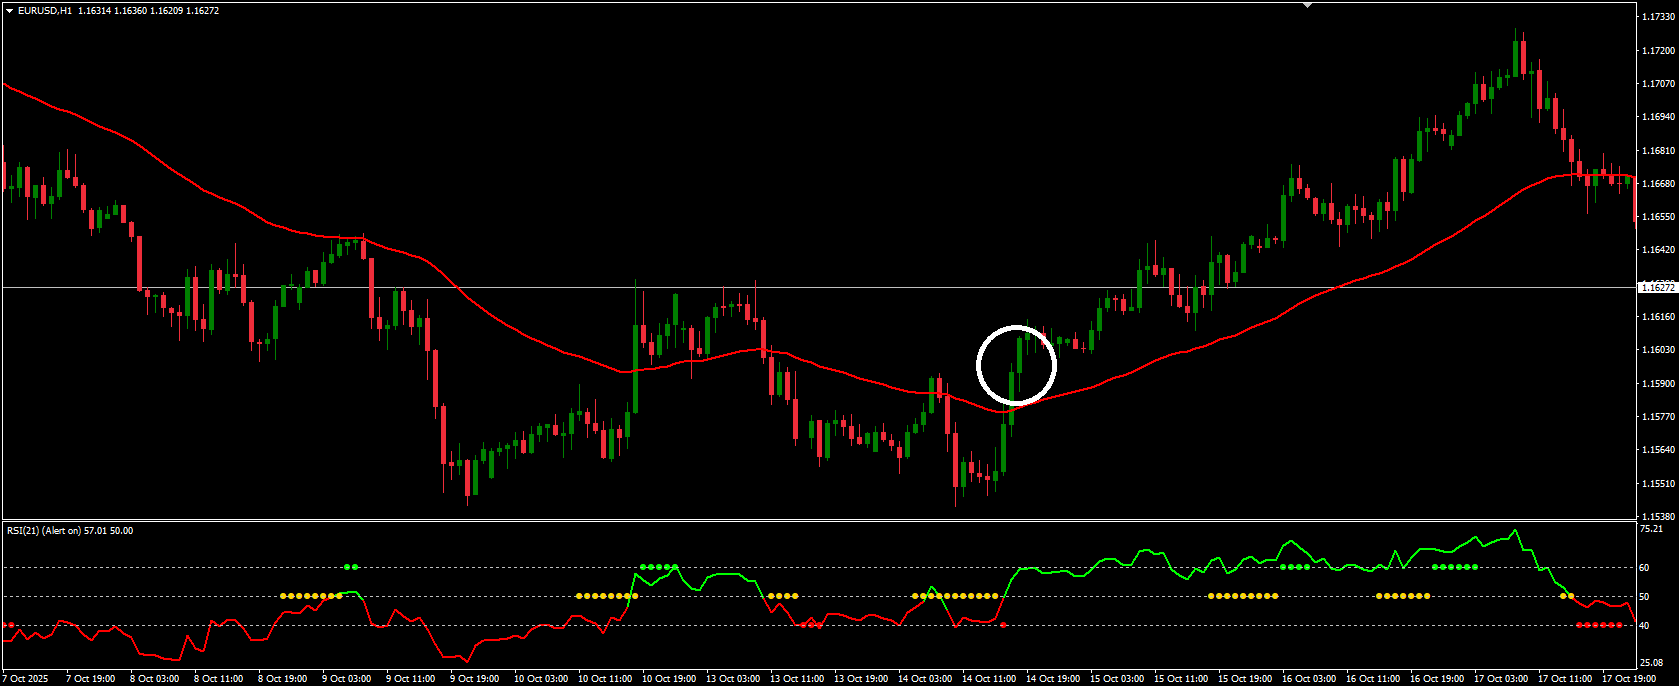Click the RSI(21) (Alert on) indicator label
Screen dimensions: 1679x686
tap(44, 531)
